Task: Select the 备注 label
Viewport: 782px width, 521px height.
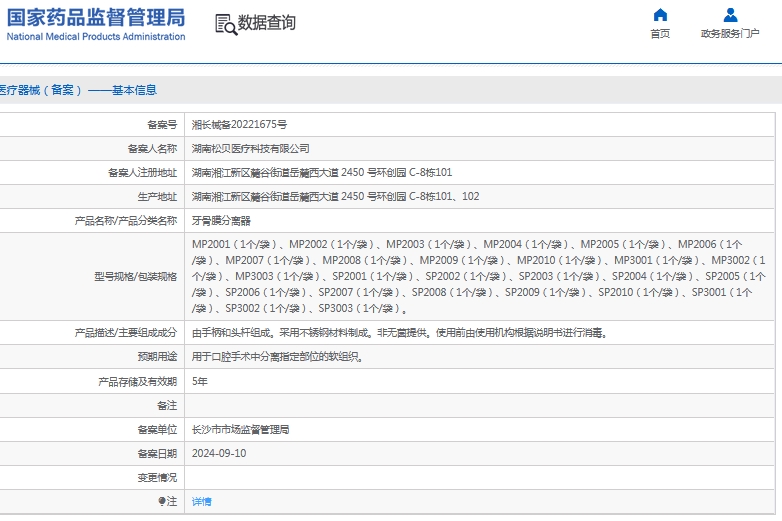Action: click(167, 405)
